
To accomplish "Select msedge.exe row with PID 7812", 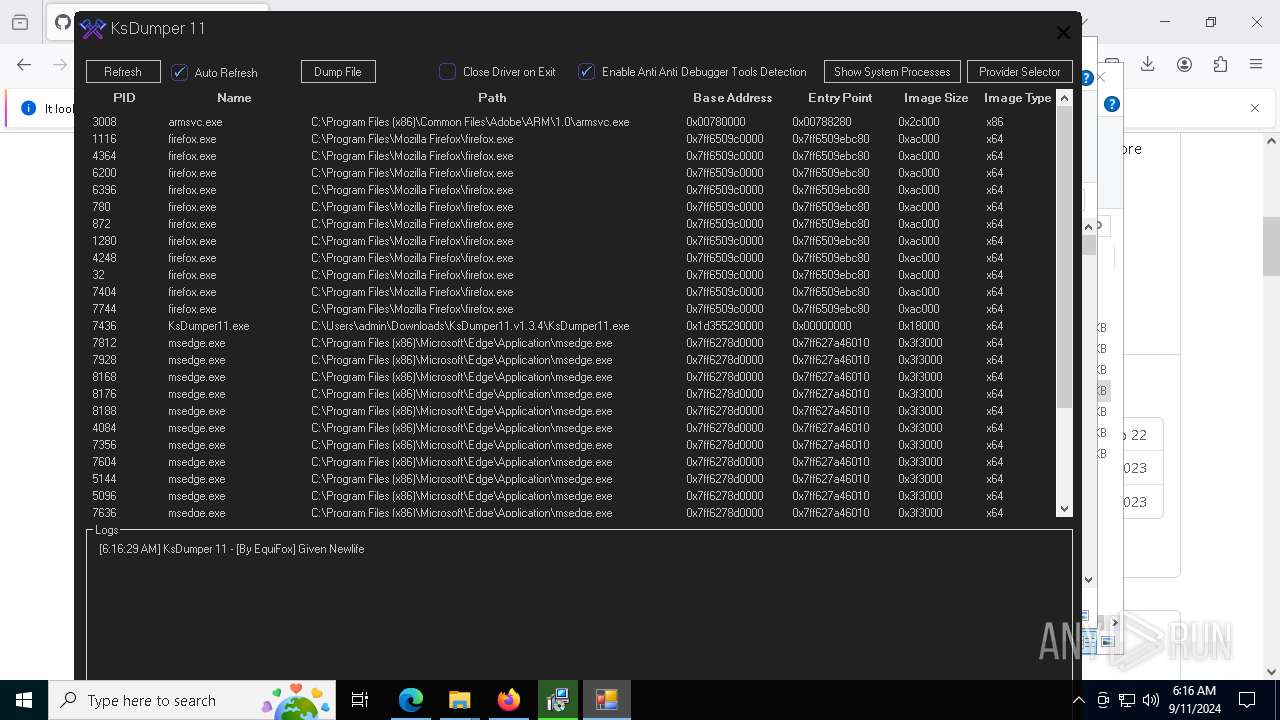I will point(570,343).
